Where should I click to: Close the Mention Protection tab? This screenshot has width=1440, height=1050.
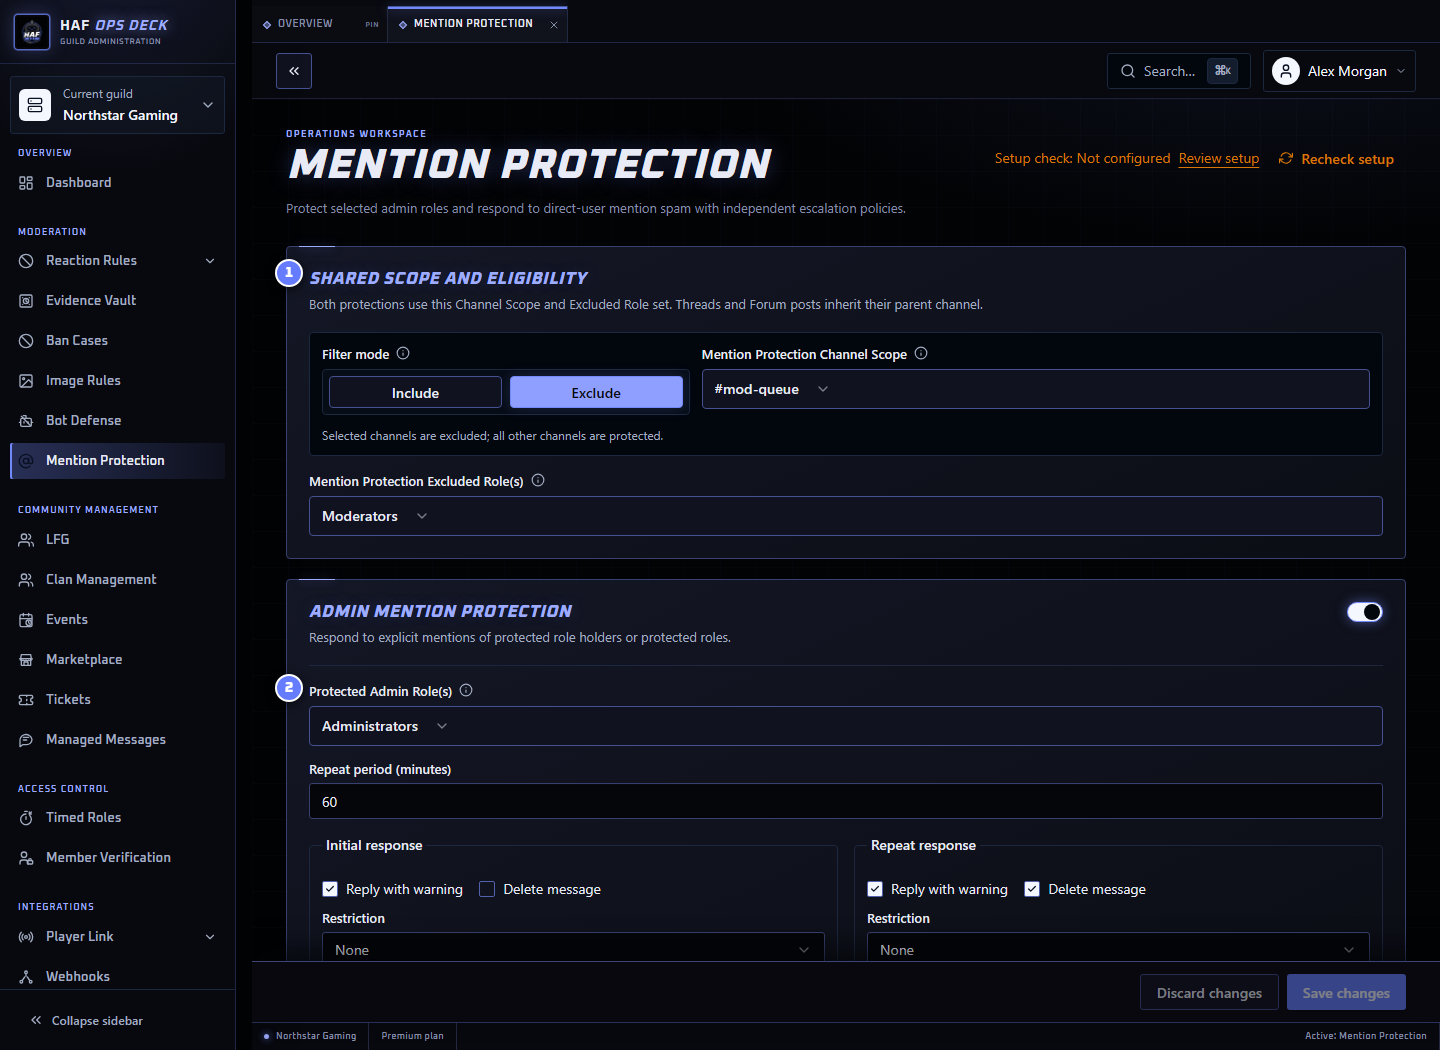pos(554,25)
